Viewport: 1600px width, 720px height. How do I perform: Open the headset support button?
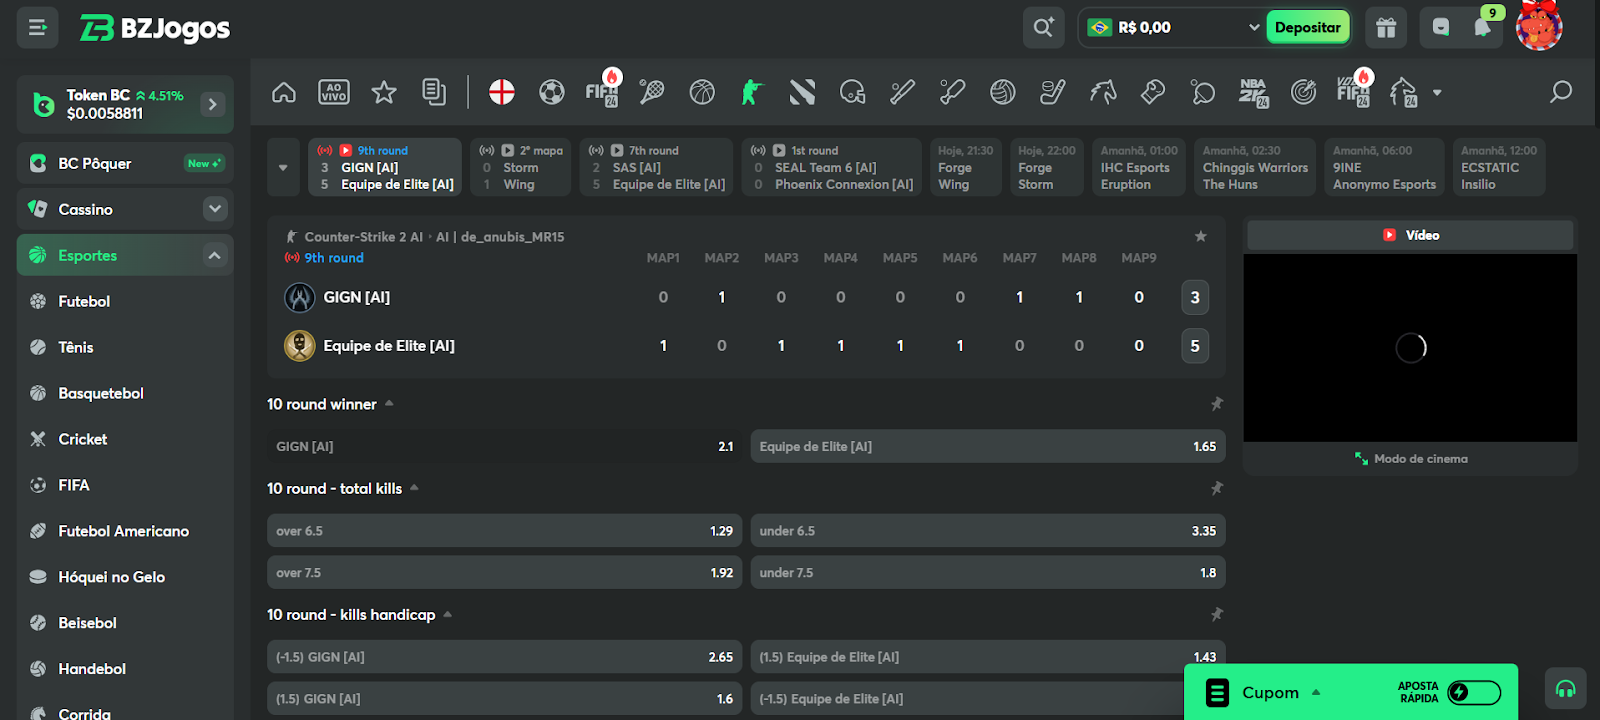tap(1566, 688)
